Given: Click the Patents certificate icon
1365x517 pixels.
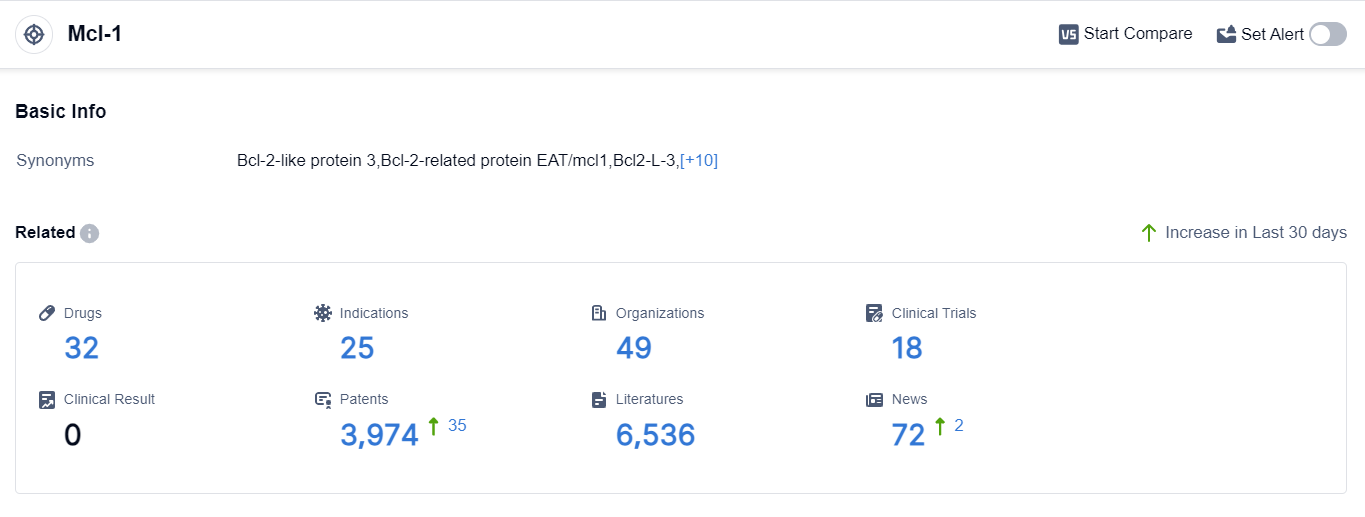Looking at the screenshot, I should tap(322, 400).
